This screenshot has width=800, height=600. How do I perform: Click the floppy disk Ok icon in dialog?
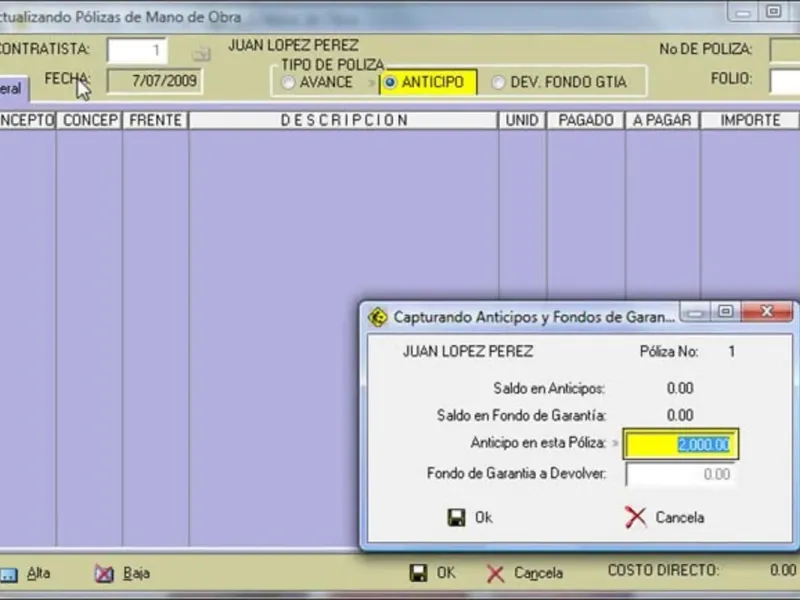[456, 517]
